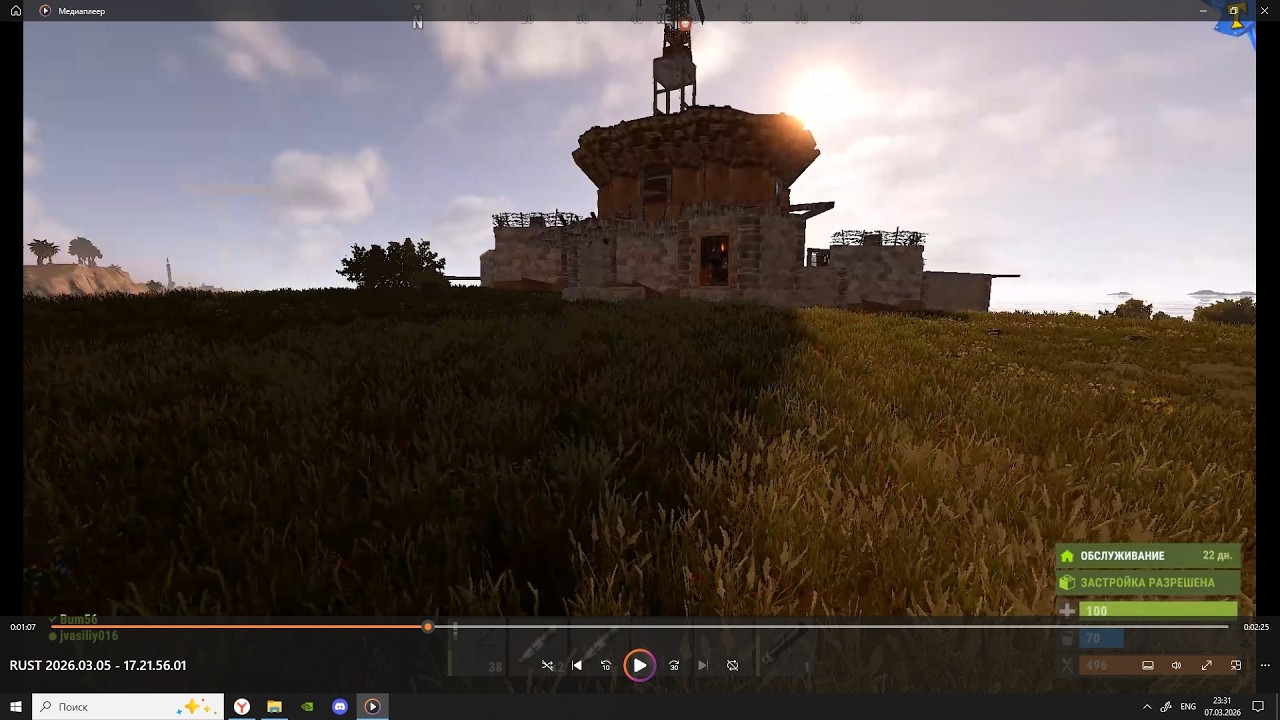Open the Windows Start menu
Viewport: 1280px width, 720px height.
click(x=16, y=706)
